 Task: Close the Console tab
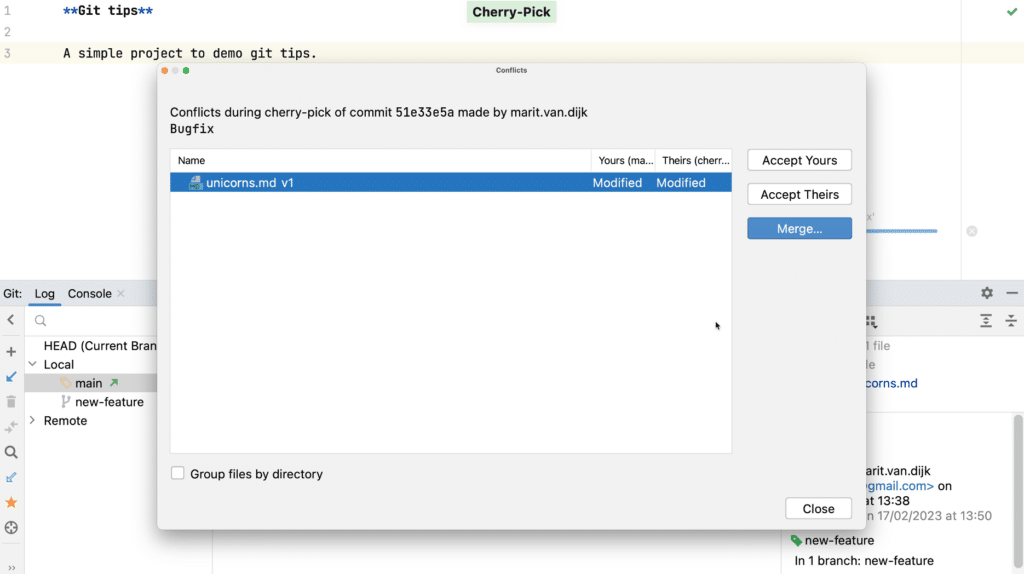(x=121, y=294)
